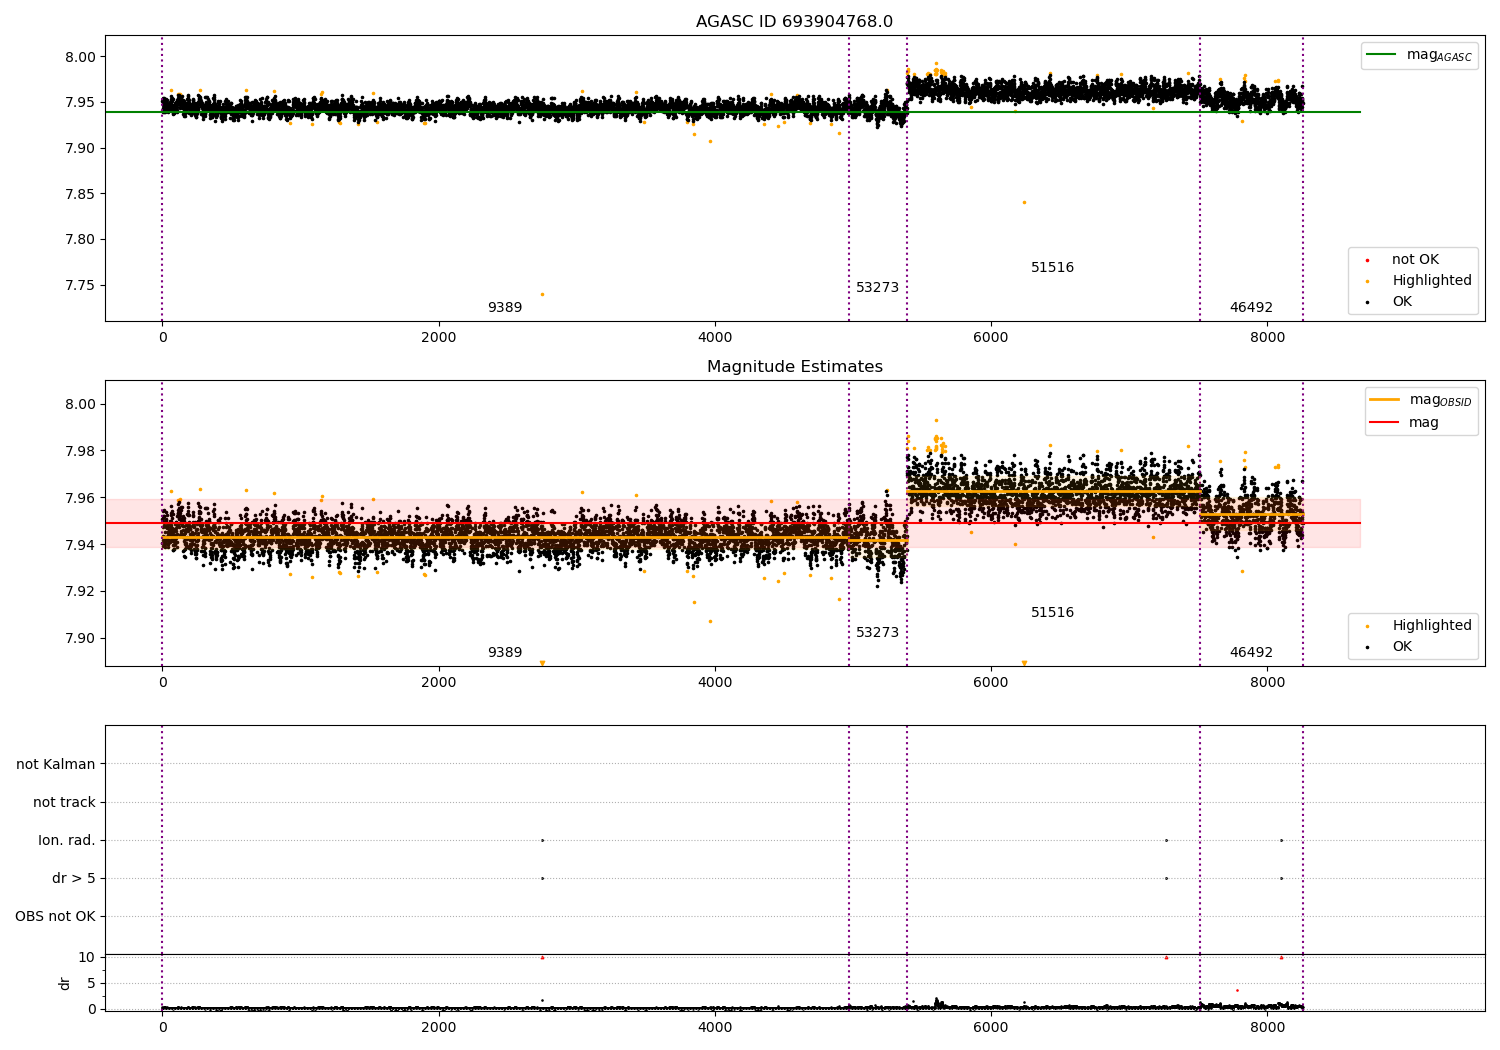Click y tick "7.95" on the top plot

pyautogui.click(x=79, y=103)
